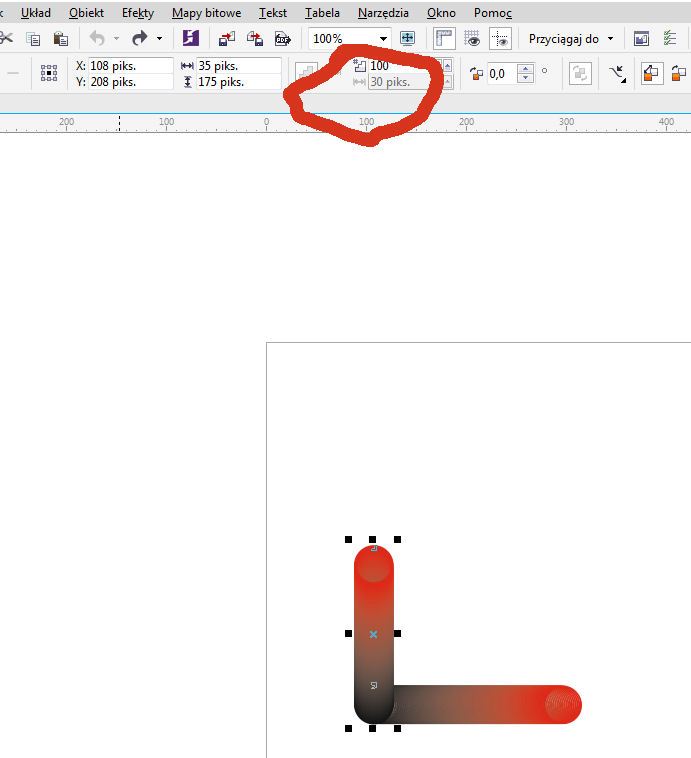Increase the blend rotation angle using up arrow
The width and height of the screenshot is (691, 758).
point(525,68)
